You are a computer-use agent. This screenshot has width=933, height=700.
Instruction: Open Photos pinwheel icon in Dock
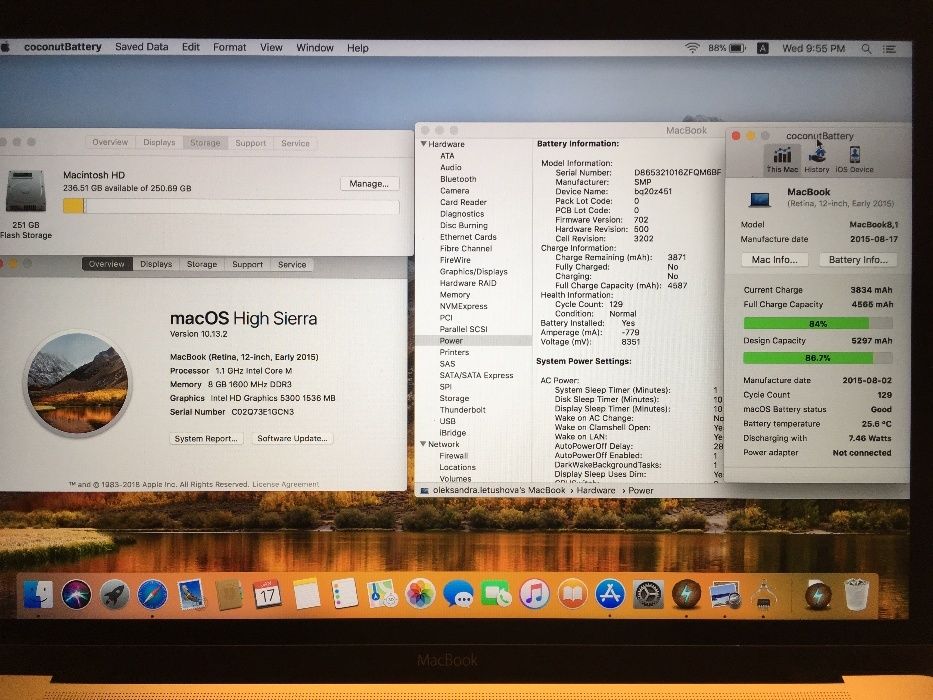[420, 594]
